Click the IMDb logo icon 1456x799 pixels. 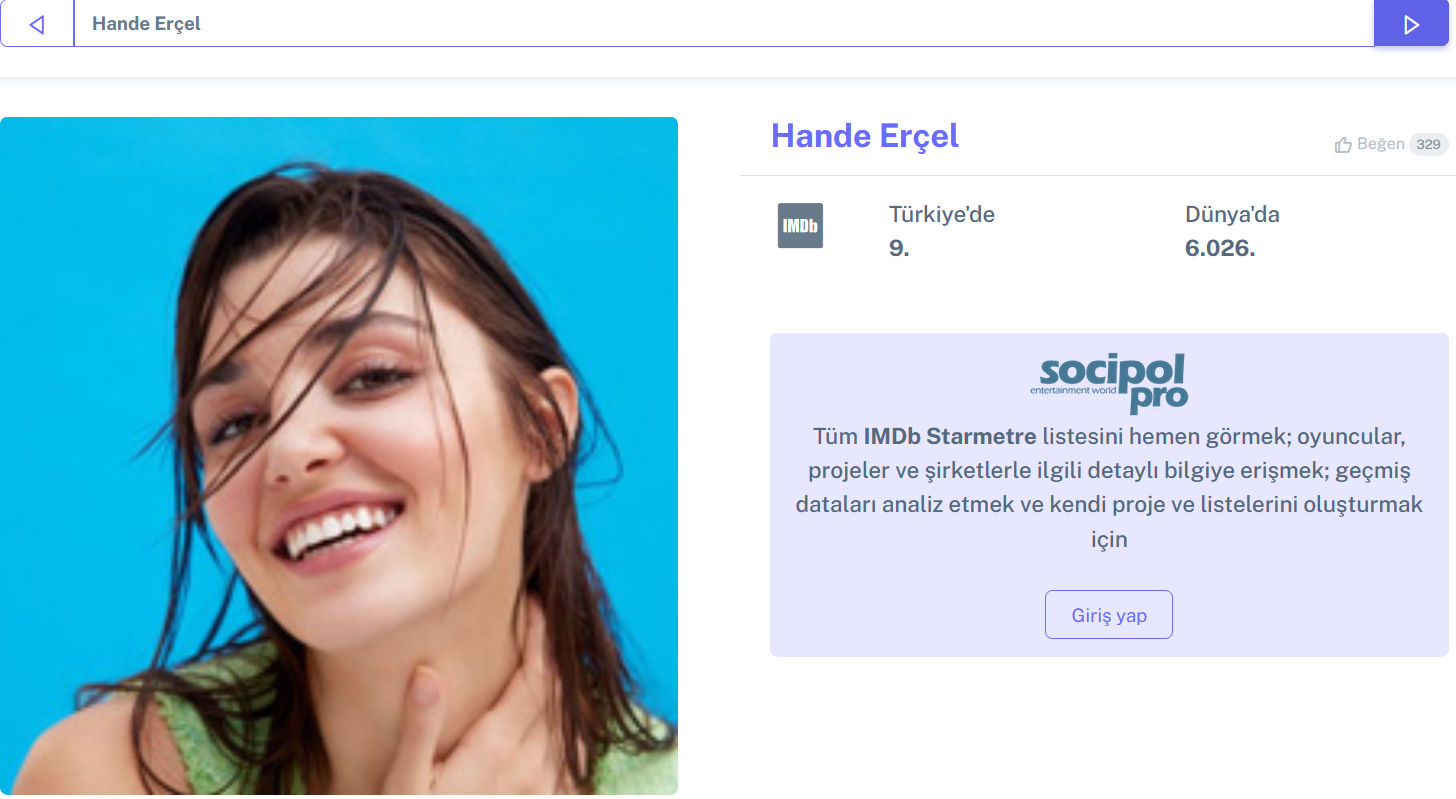click(x=800, y=225)
